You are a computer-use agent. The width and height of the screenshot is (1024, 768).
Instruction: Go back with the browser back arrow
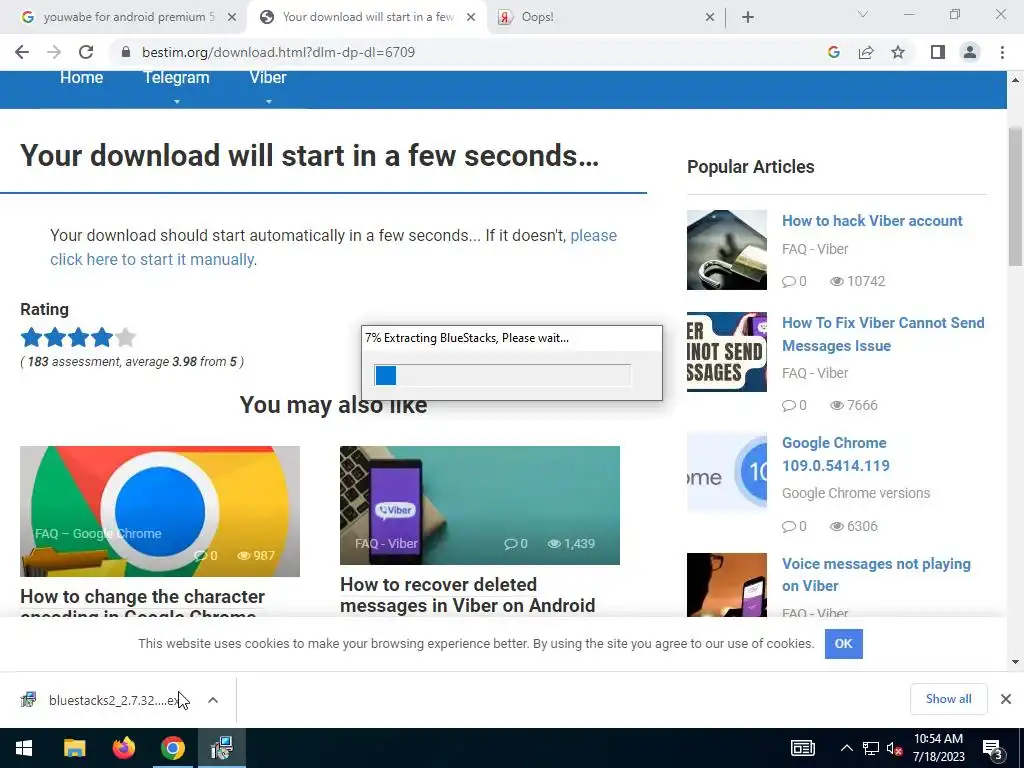(22, 52)
